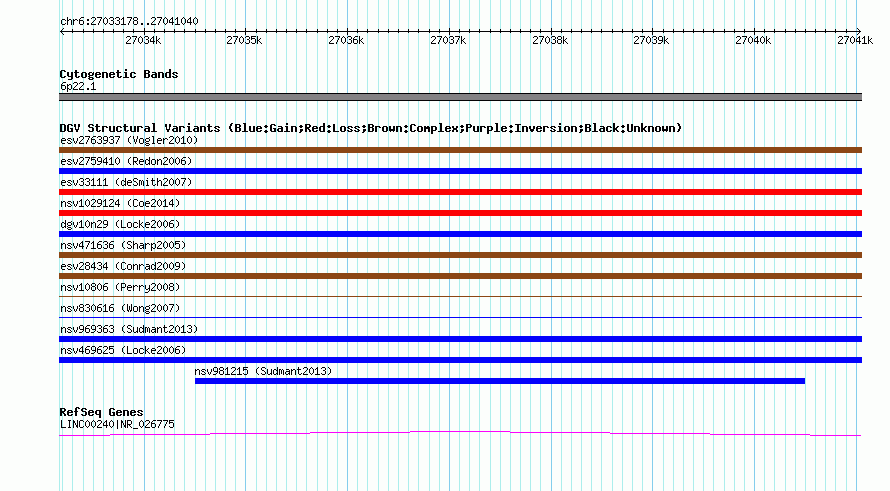Viewport: 890px width, 491px height.
Task: Click the 27034k ruler mark
Action: 143,40
